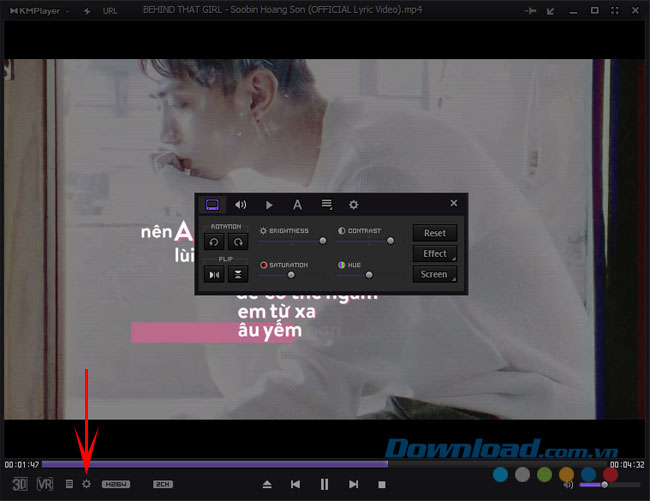Enter fullscreen mode icon in title bar
The height and width of the screenshot is (501, 650).
(615, 11)
